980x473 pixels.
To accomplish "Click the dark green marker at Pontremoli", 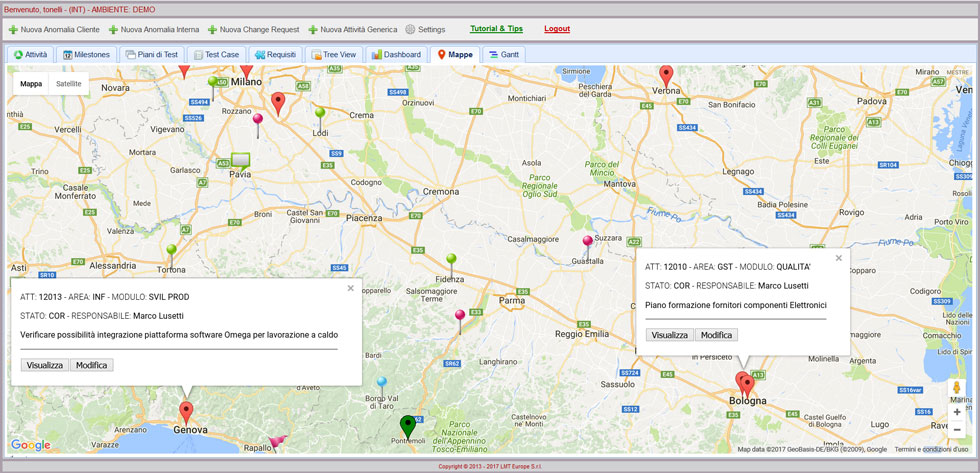I will 408,426.
